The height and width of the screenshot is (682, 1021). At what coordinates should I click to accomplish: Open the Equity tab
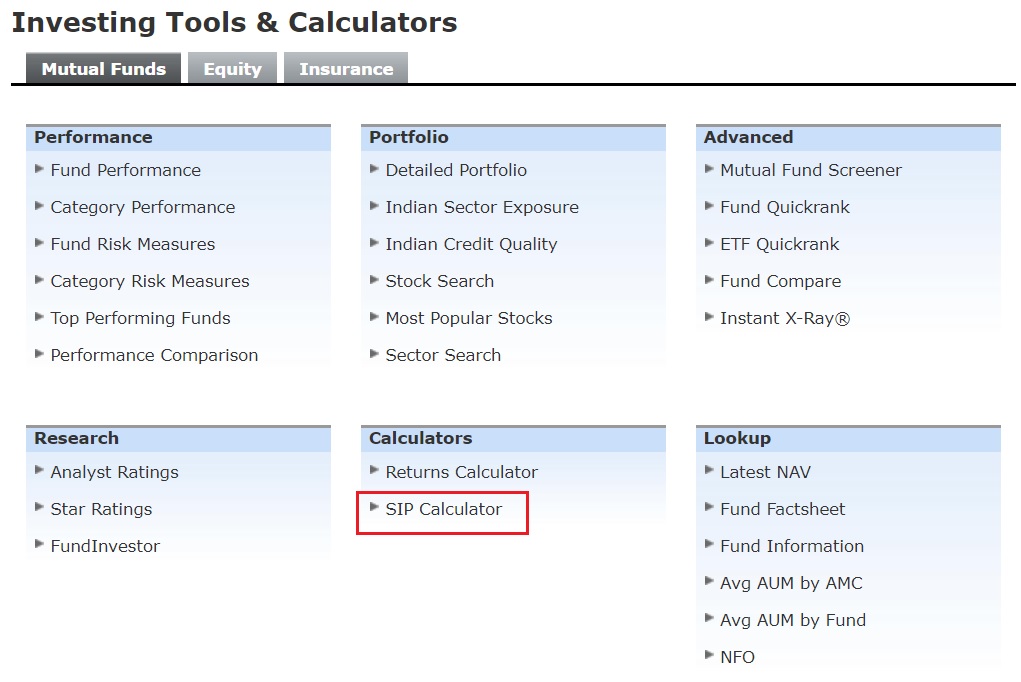(232, 69)
